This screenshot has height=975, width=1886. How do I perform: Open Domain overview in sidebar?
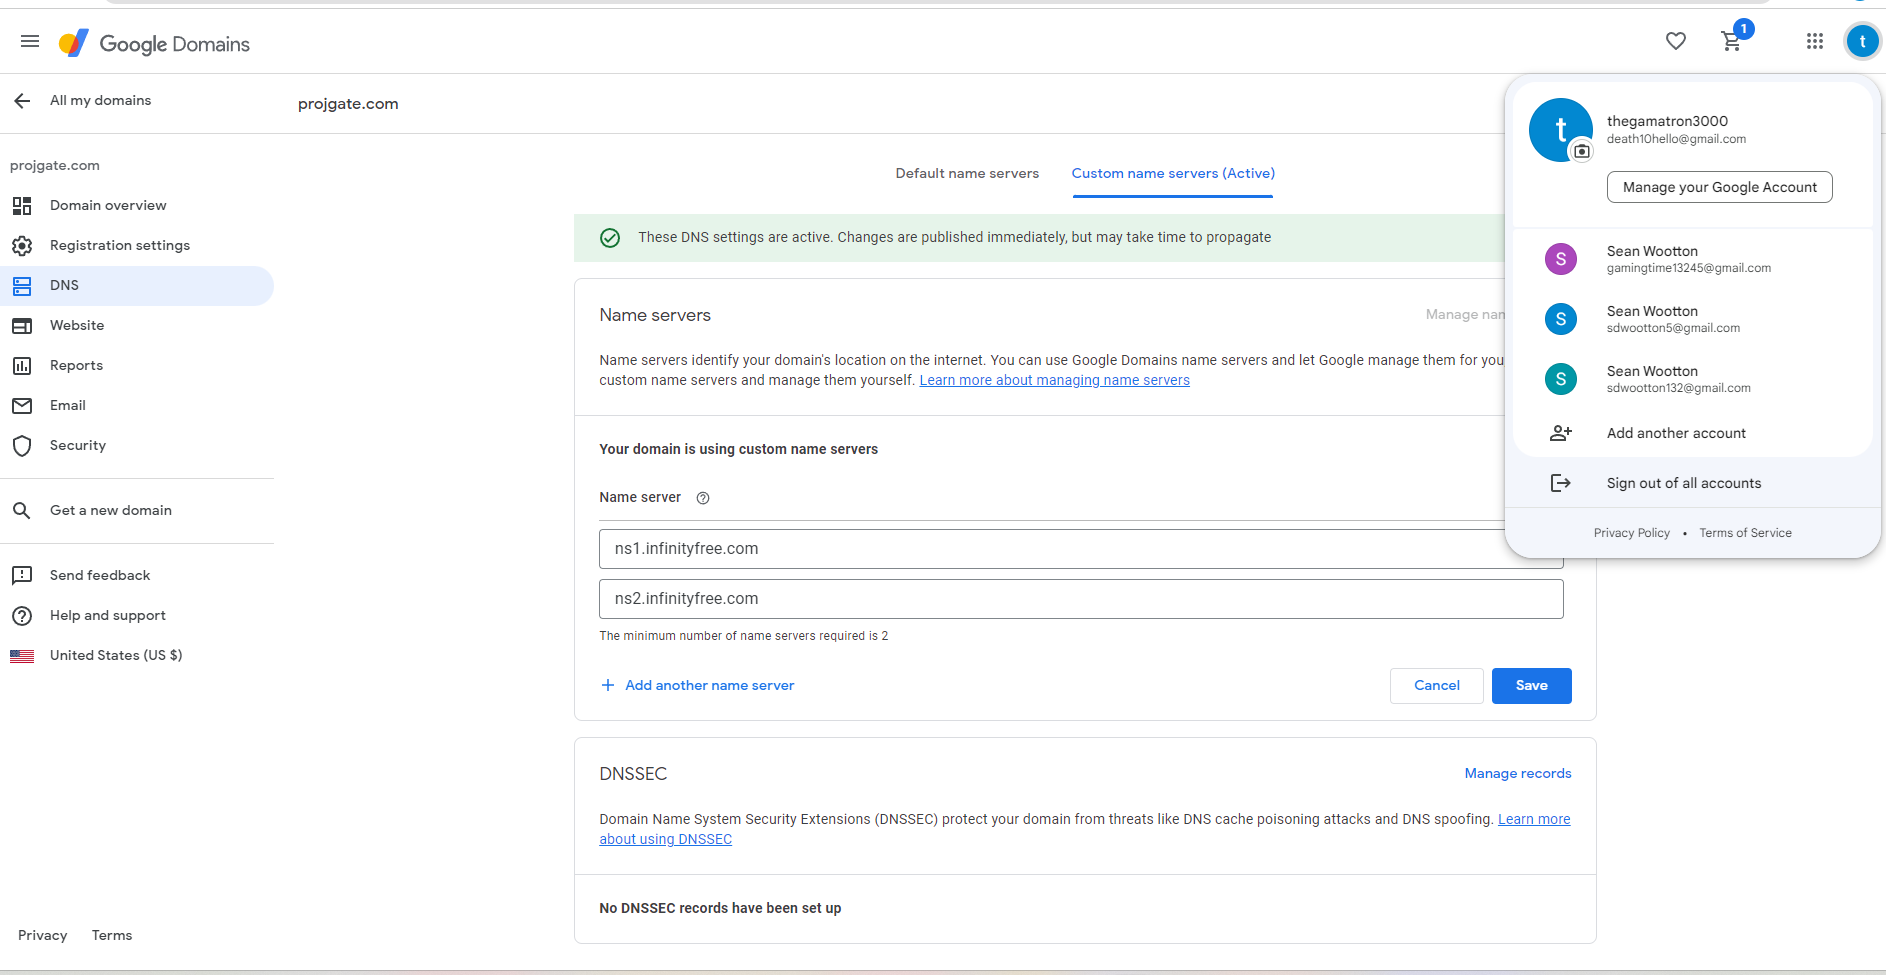click(108, 206)
